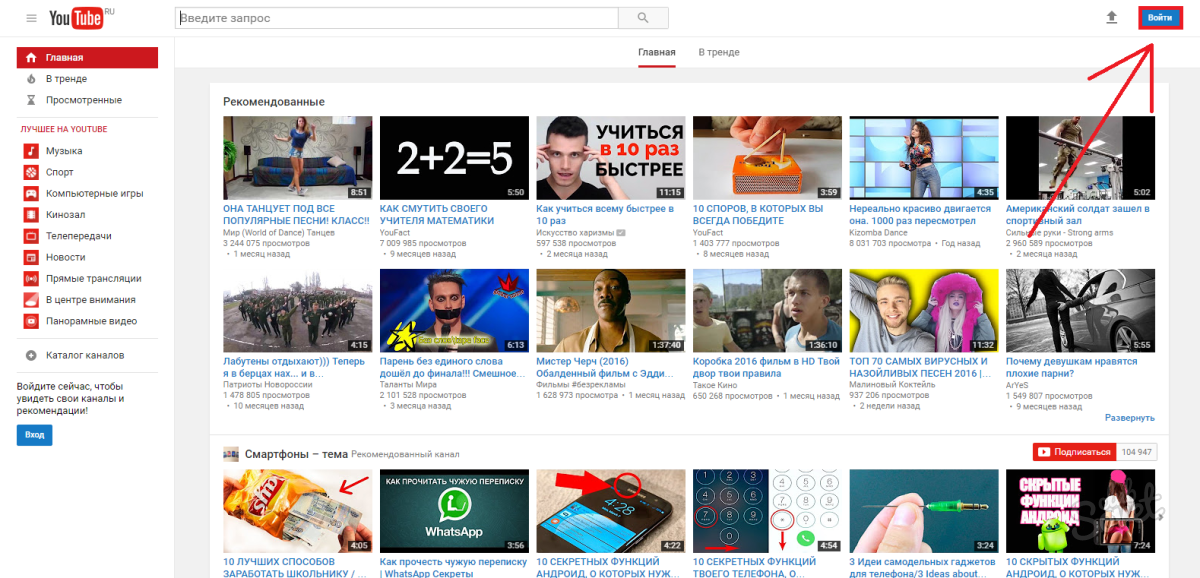The image size is (1200, 578).
Task: Click the Телепередачи sidebar icon
Action: coord(31,236)
